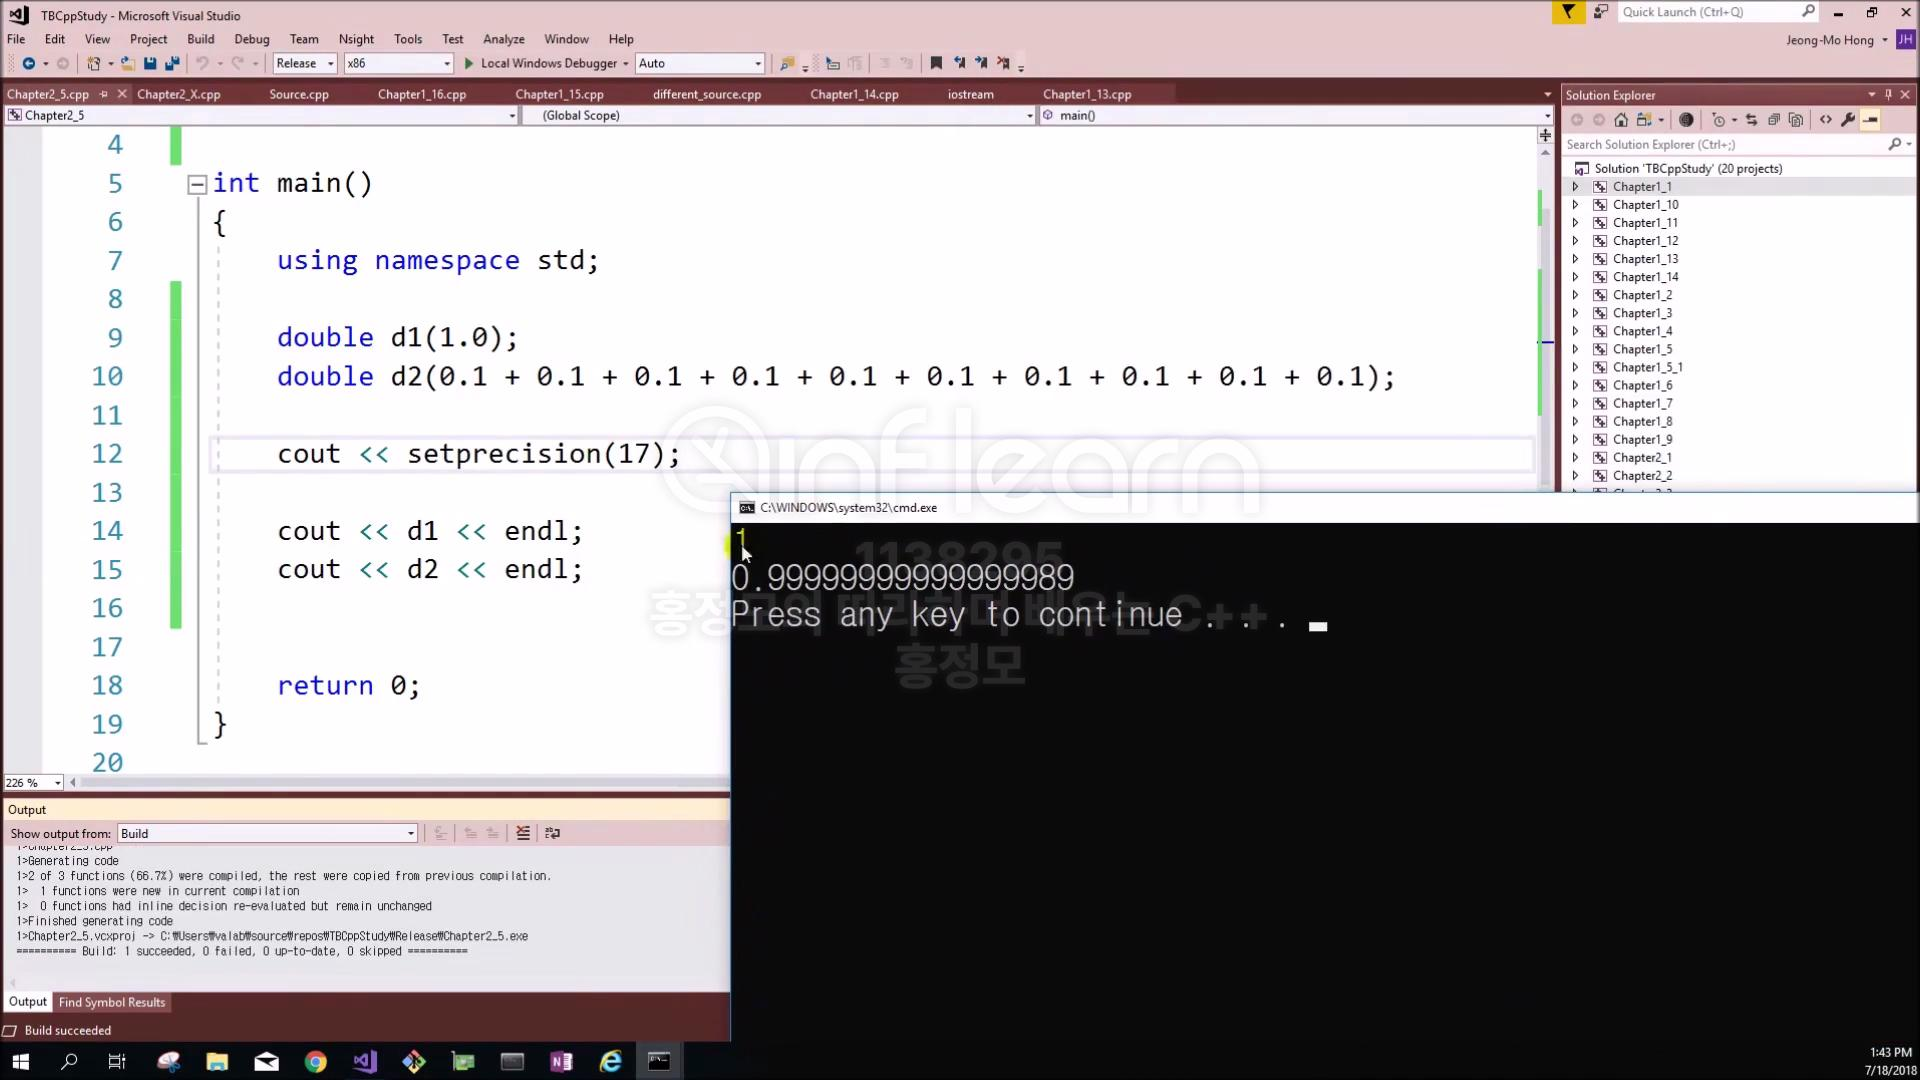Toggle word wrap in Output panel

click(x=552, y=833)
